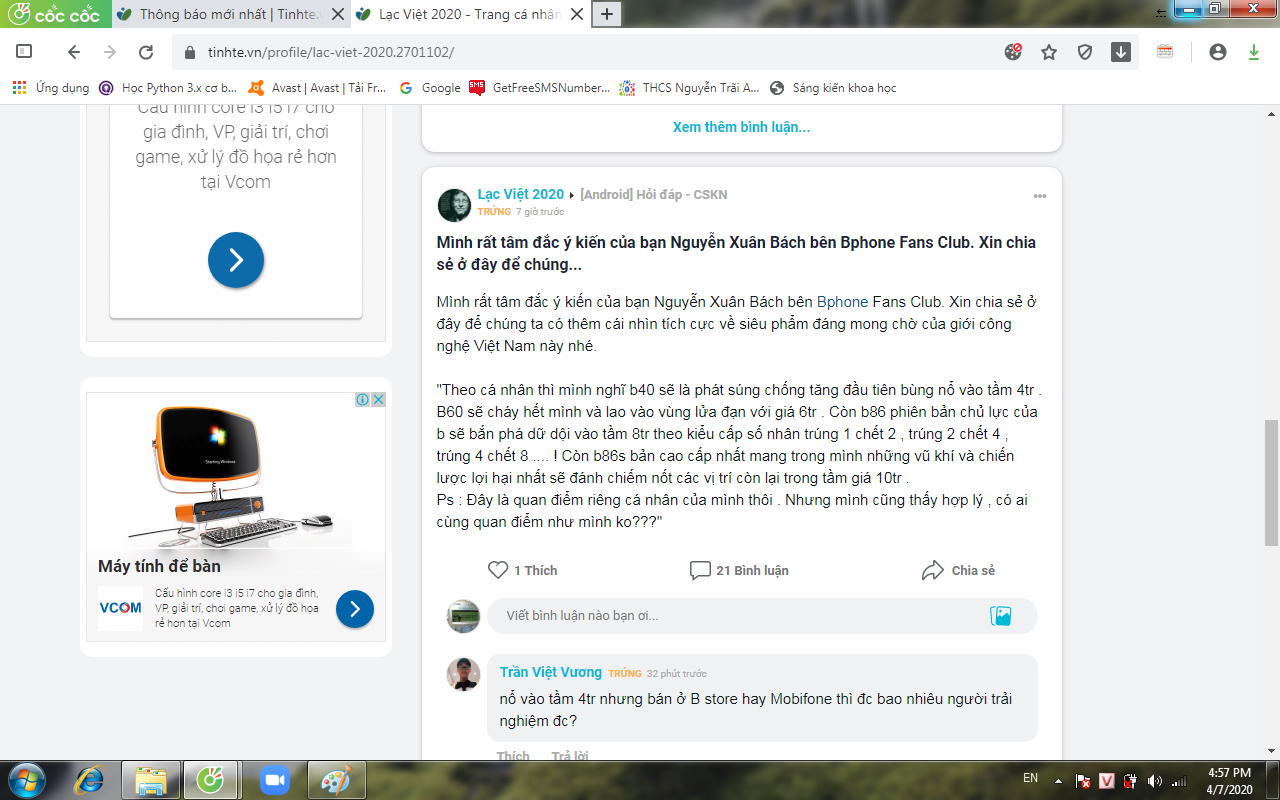Open Trần Việt Vương commenter profile
This screenshot has width=1280, height=800.
coord(551,672)
